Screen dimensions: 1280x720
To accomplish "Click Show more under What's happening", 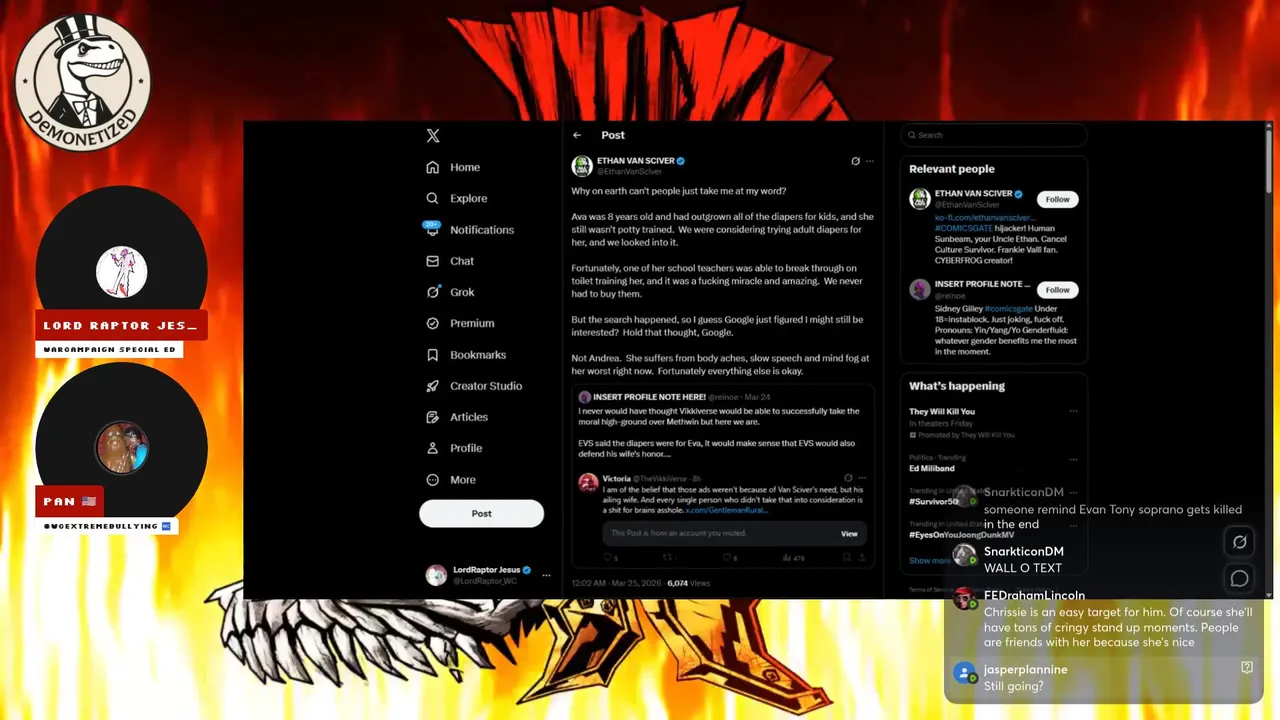I will [x=930, y=561].
